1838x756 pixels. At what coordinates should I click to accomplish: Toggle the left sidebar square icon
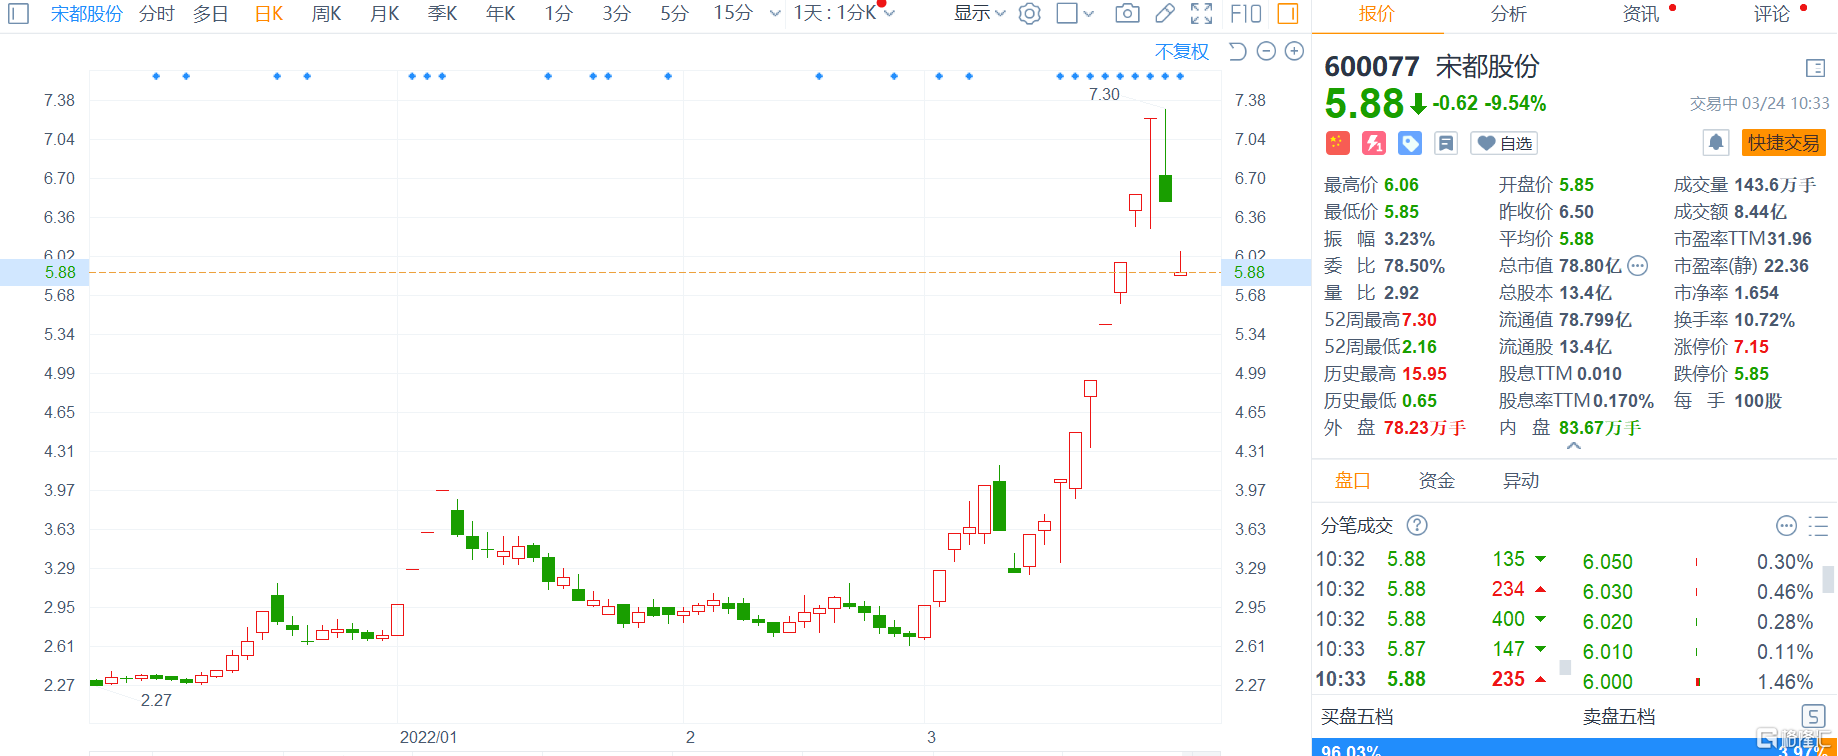click(18, 13)
